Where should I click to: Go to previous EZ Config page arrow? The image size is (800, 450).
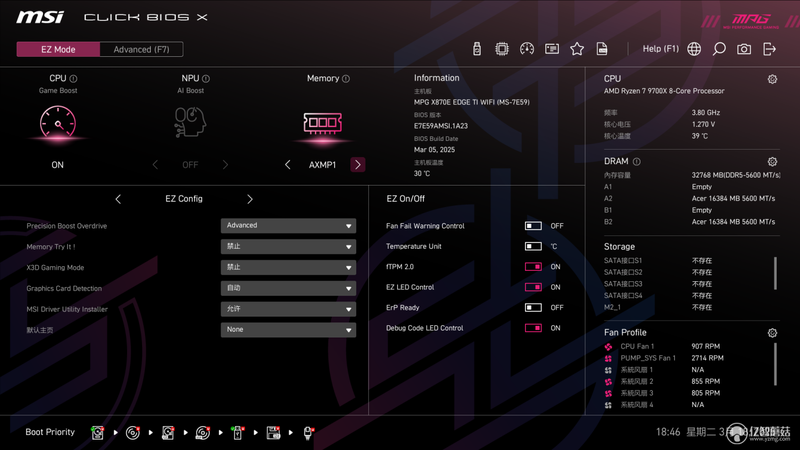coord(118,199)
